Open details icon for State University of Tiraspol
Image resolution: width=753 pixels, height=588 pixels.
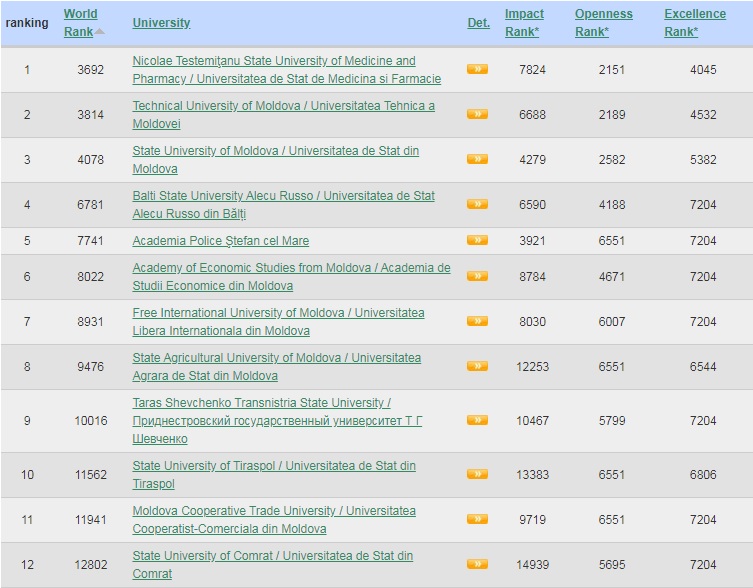[477, 474]
